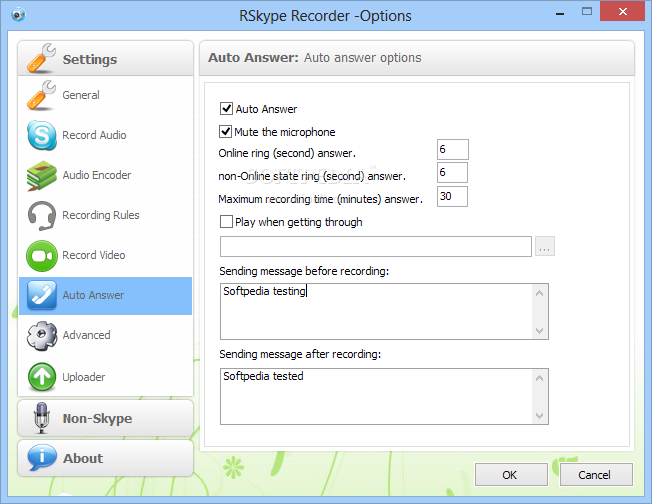The width and height of the screenshot is (652, 504).
Task: Click the green camera Record Video icon
Action: [42, 256]
